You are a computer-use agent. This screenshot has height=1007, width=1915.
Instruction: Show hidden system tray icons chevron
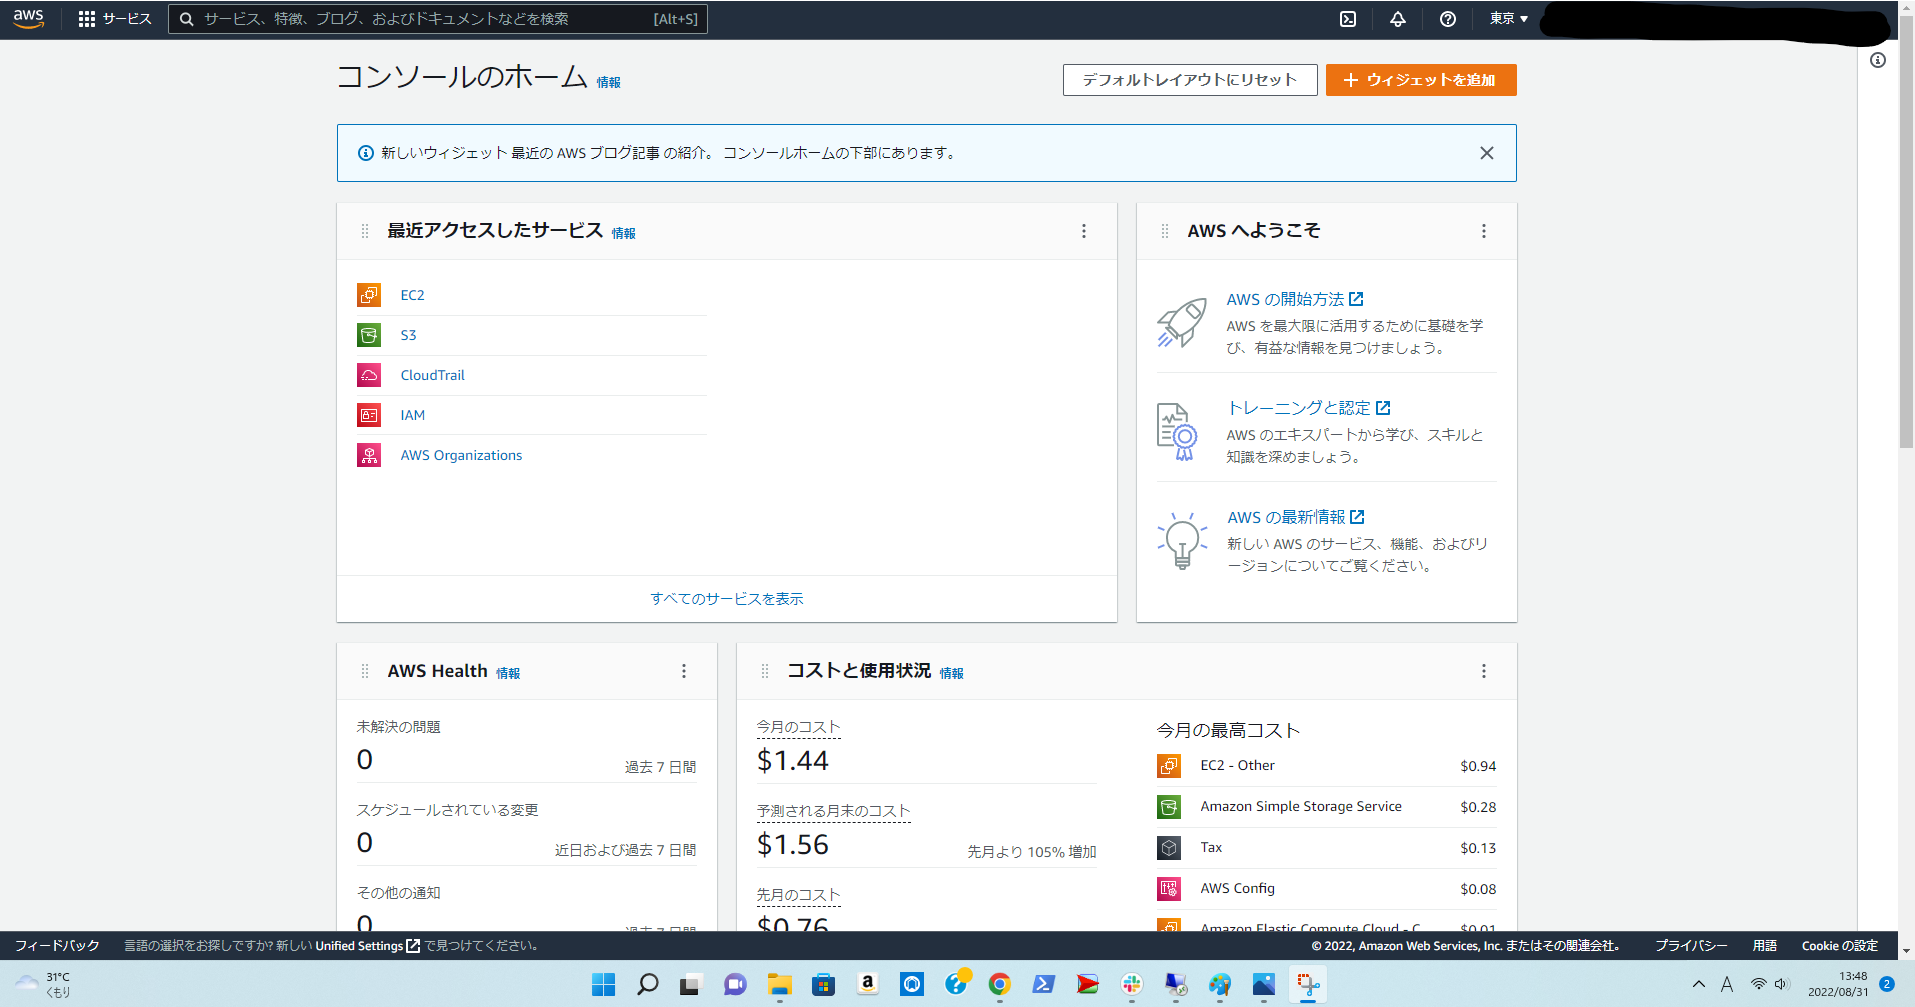coord(1699,985)
